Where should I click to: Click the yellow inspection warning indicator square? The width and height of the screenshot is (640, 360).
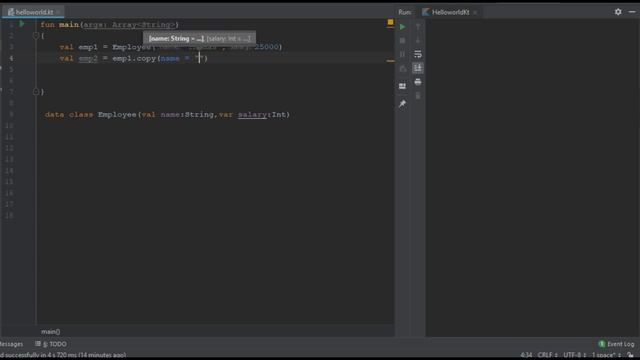point(390,22)
